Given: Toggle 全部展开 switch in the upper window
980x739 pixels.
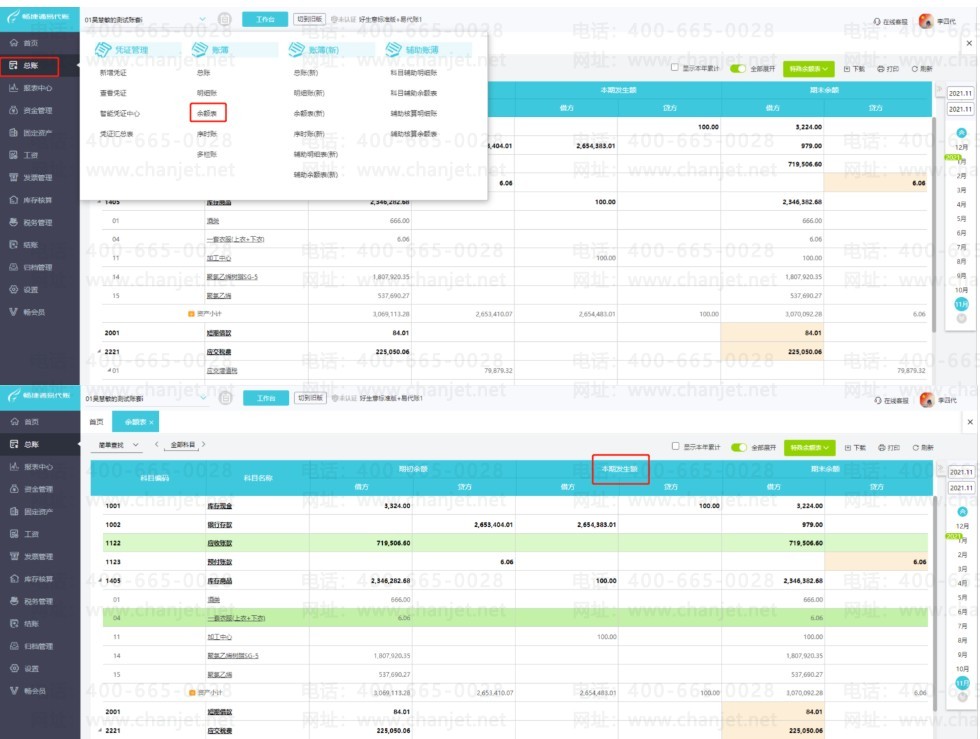Looking at the screenshot, I should click(738, 68).
